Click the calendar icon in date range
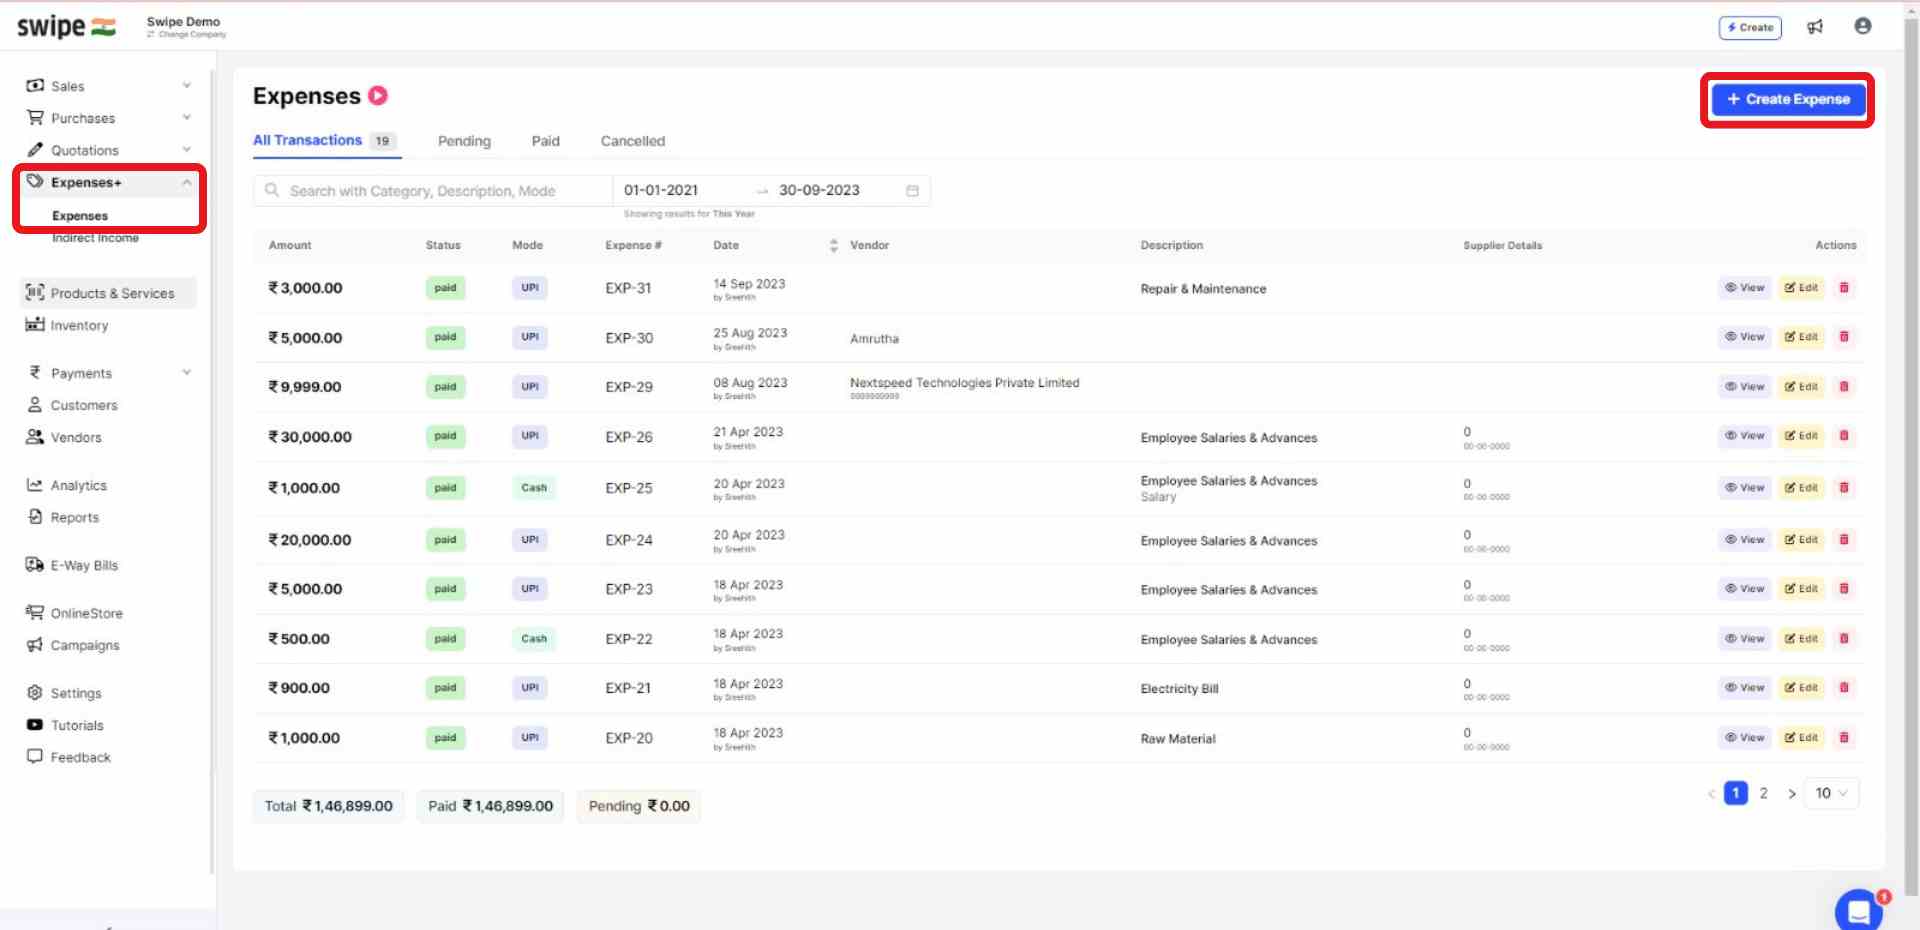 (x=912, y=190)
